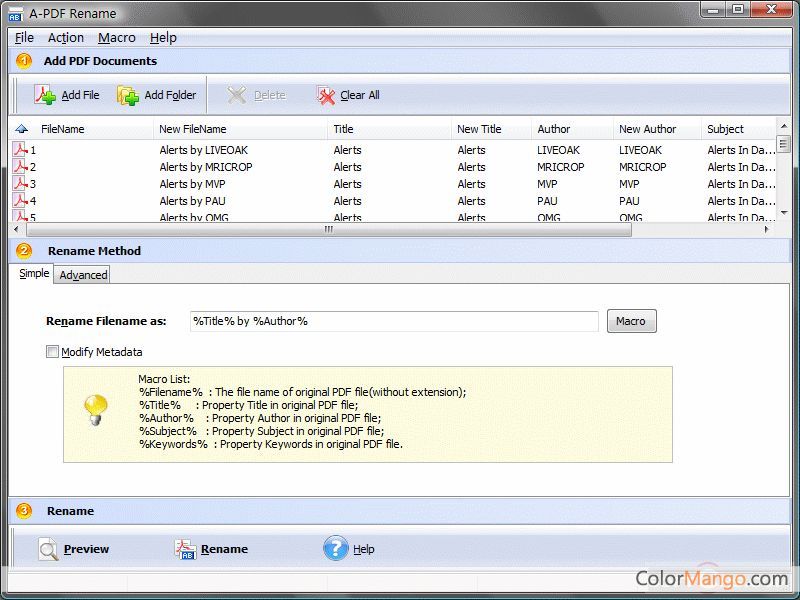Click the Author cell 'LIVEOAK'

pos(558,150)
